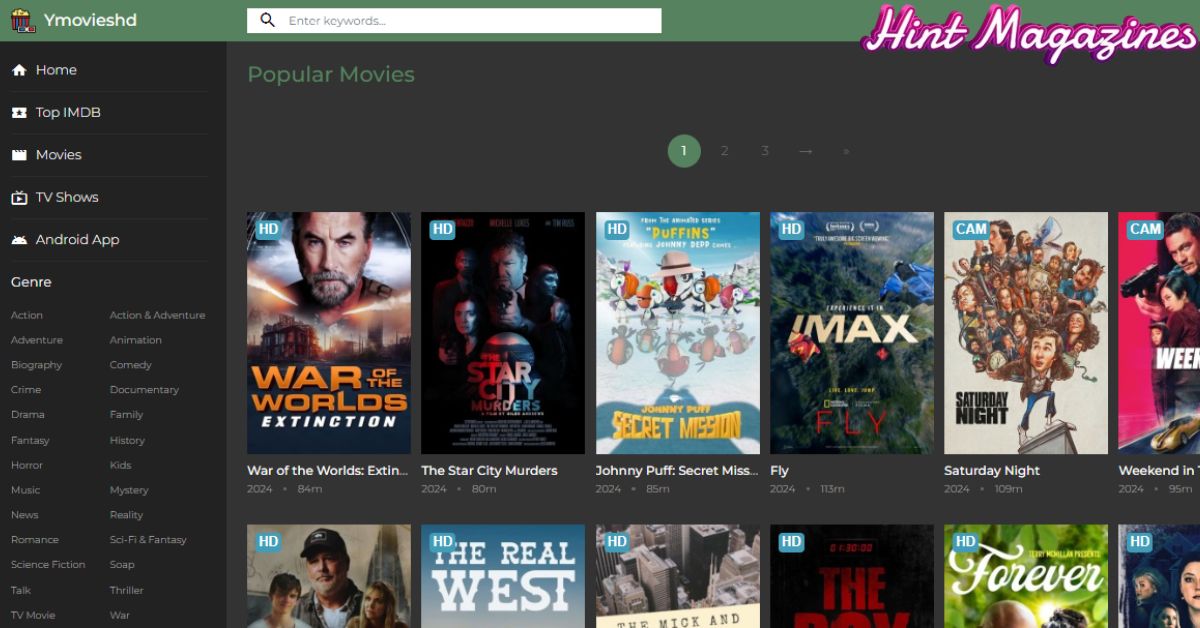Image resolution: width=1200 pixels, height=628 pixels.
Task: Select the Animation genre
Action: tap(136, 340)
